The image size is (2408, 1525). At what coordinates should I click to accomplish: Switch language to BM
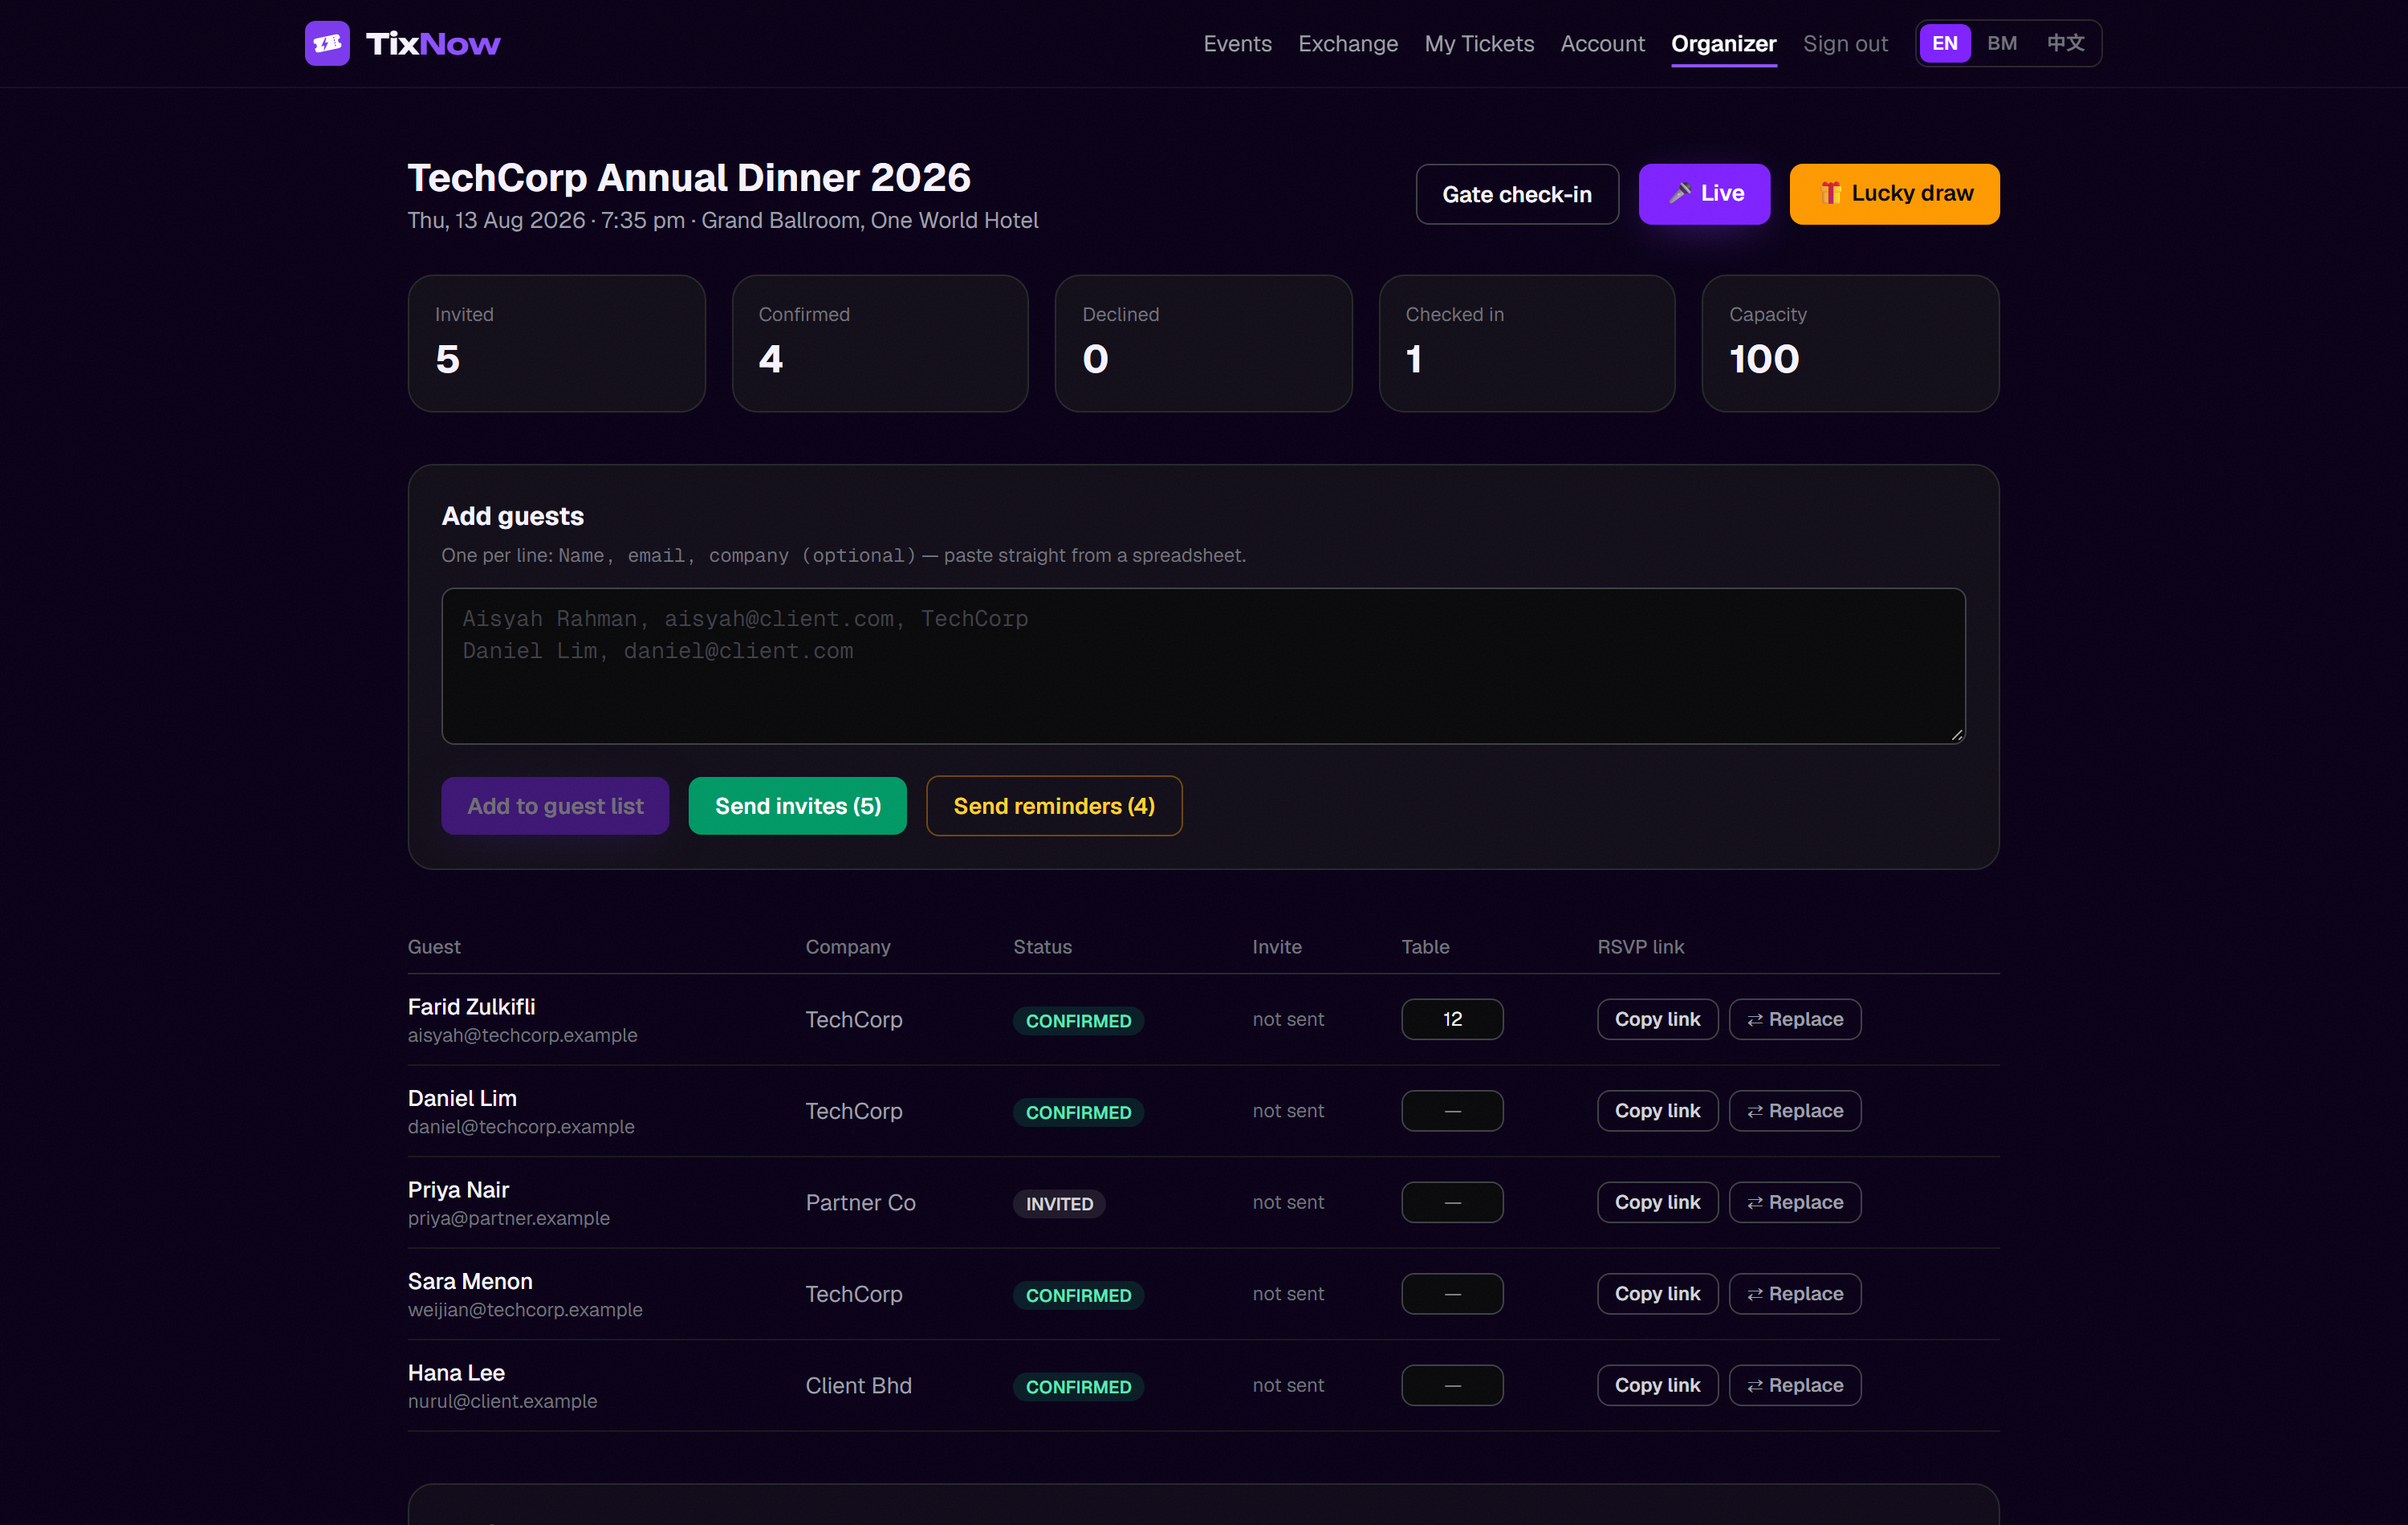pyautogui.click(x=2001, y=43)
